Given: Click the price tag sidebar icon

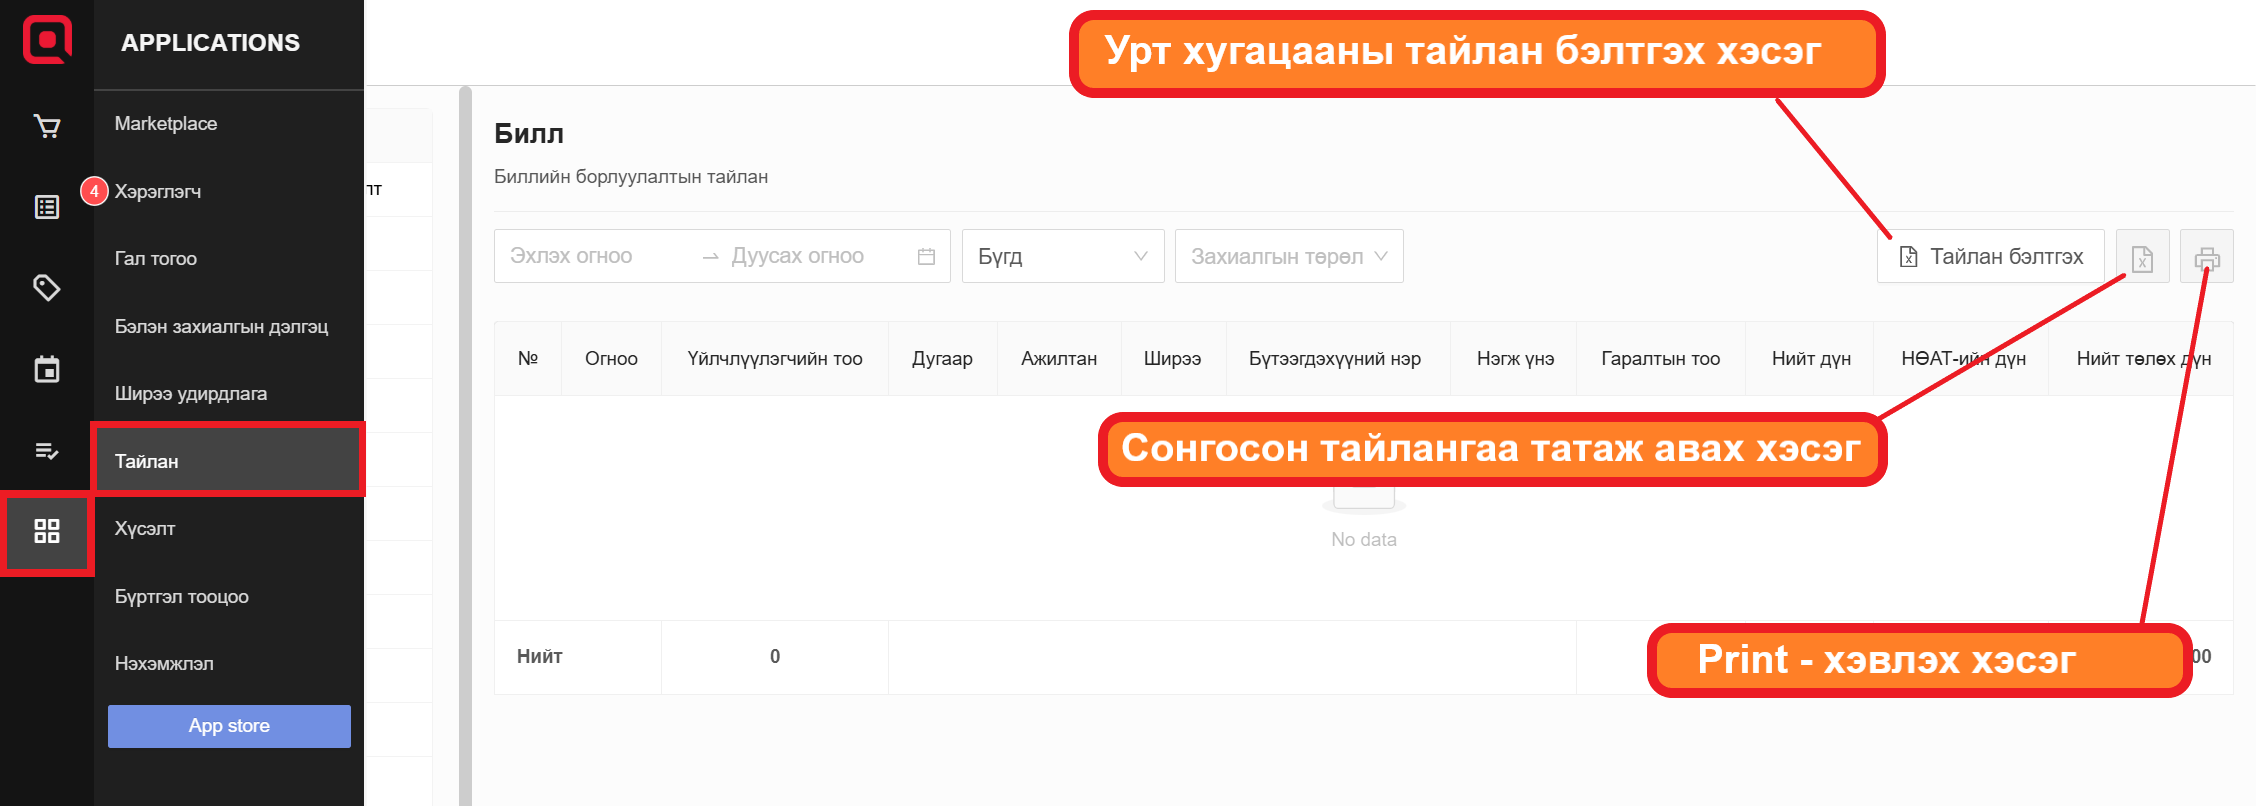Looking at the screenshot, I should point(47,288).
